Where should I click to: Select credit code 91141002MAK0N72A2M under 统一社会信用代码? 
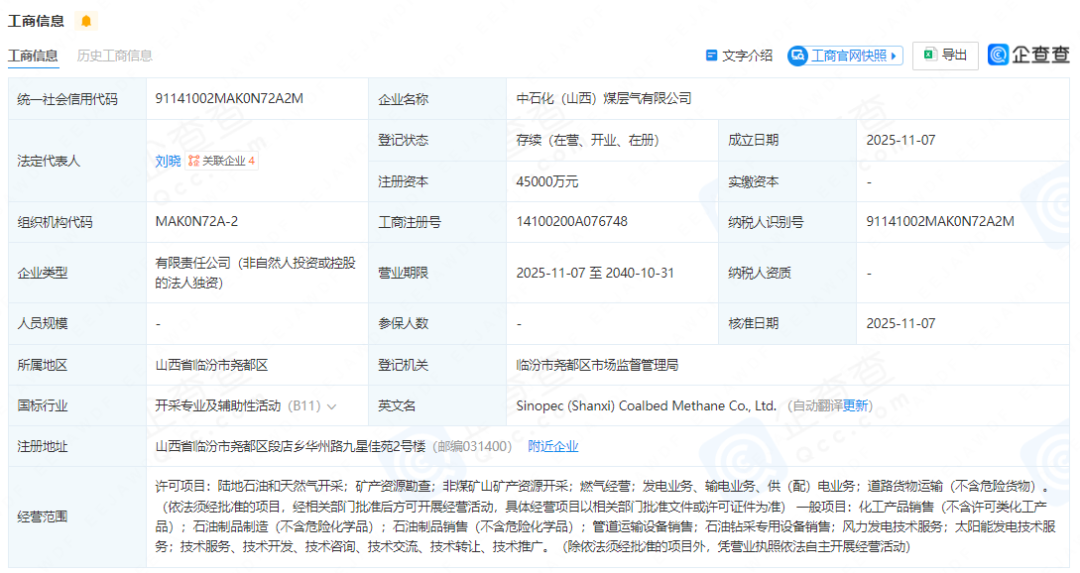pyautogui.click(x=229, y=98)
